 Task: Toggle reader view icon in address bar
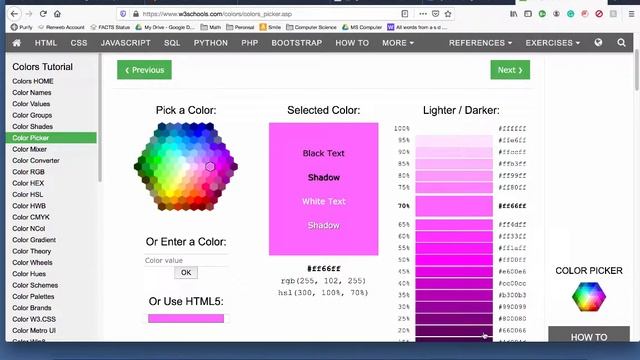point(404,14)
